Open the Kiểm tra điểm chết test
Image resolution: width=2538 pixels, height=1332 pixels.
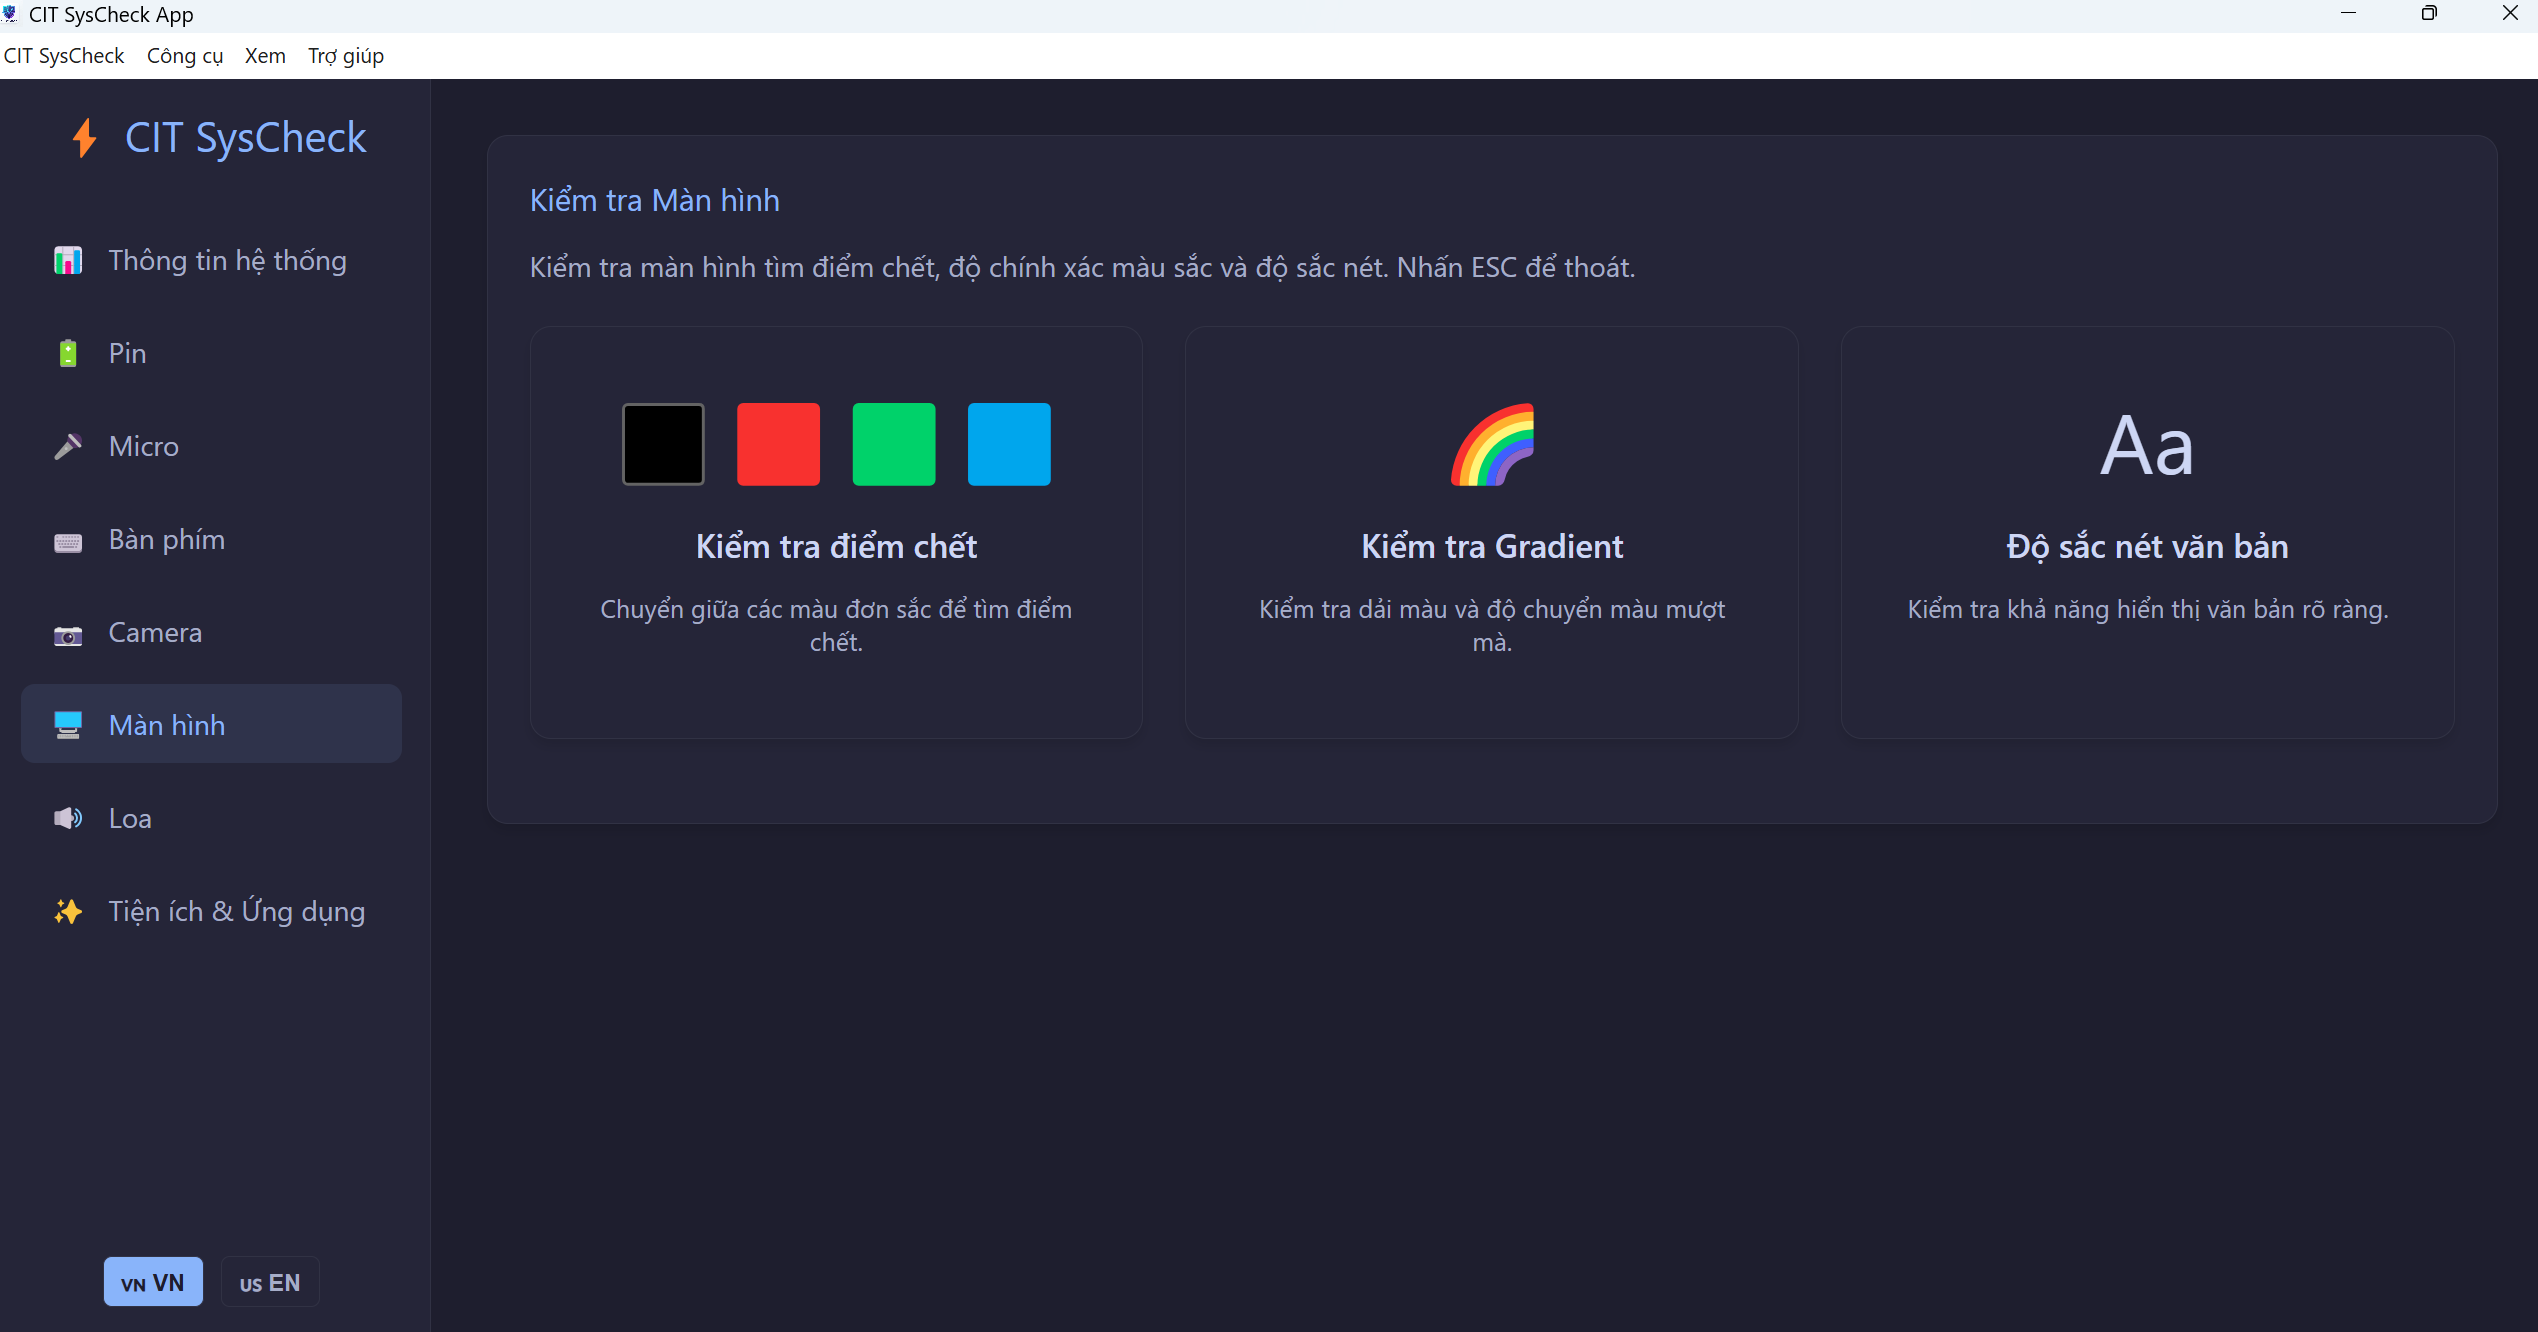(x=836, y=547)
